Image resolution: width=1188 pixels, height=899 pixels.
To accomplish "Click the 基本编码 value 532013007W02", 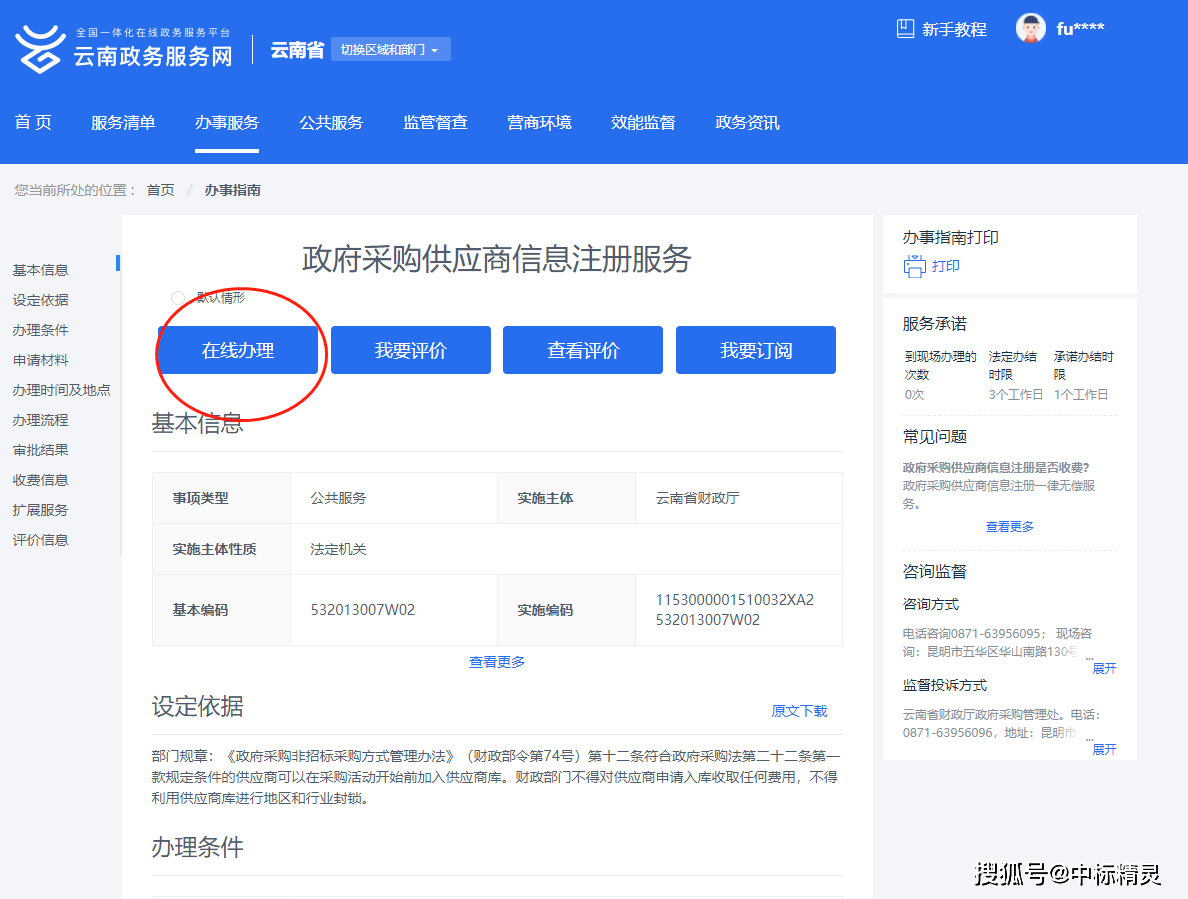I will 363,610.
